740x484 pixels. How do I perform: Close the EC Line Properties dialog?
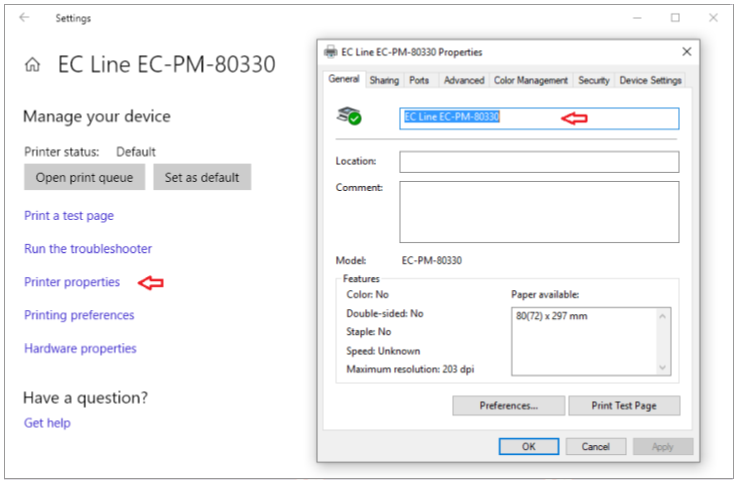click(x=687, y=51)
